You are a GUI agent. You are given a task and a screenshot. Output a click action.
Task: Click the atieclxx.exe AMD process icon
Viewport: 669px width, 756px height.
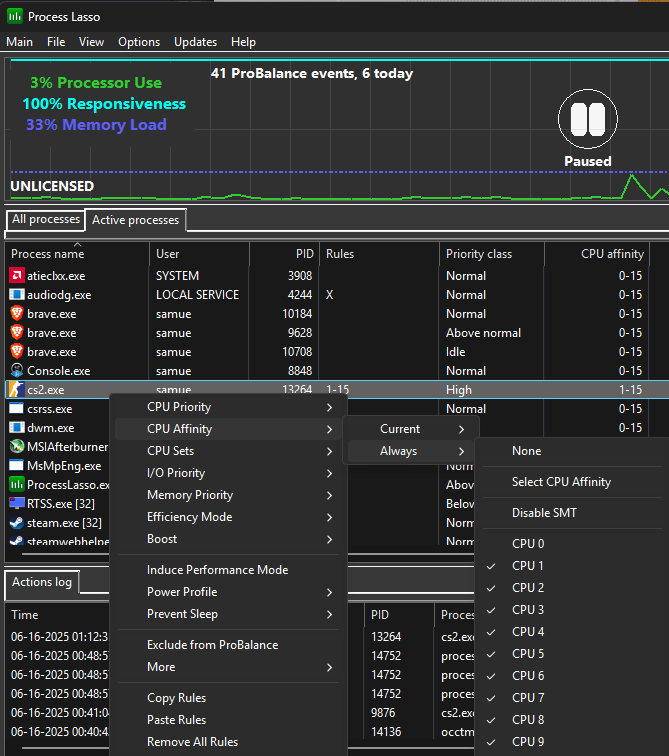pos(16,275)
